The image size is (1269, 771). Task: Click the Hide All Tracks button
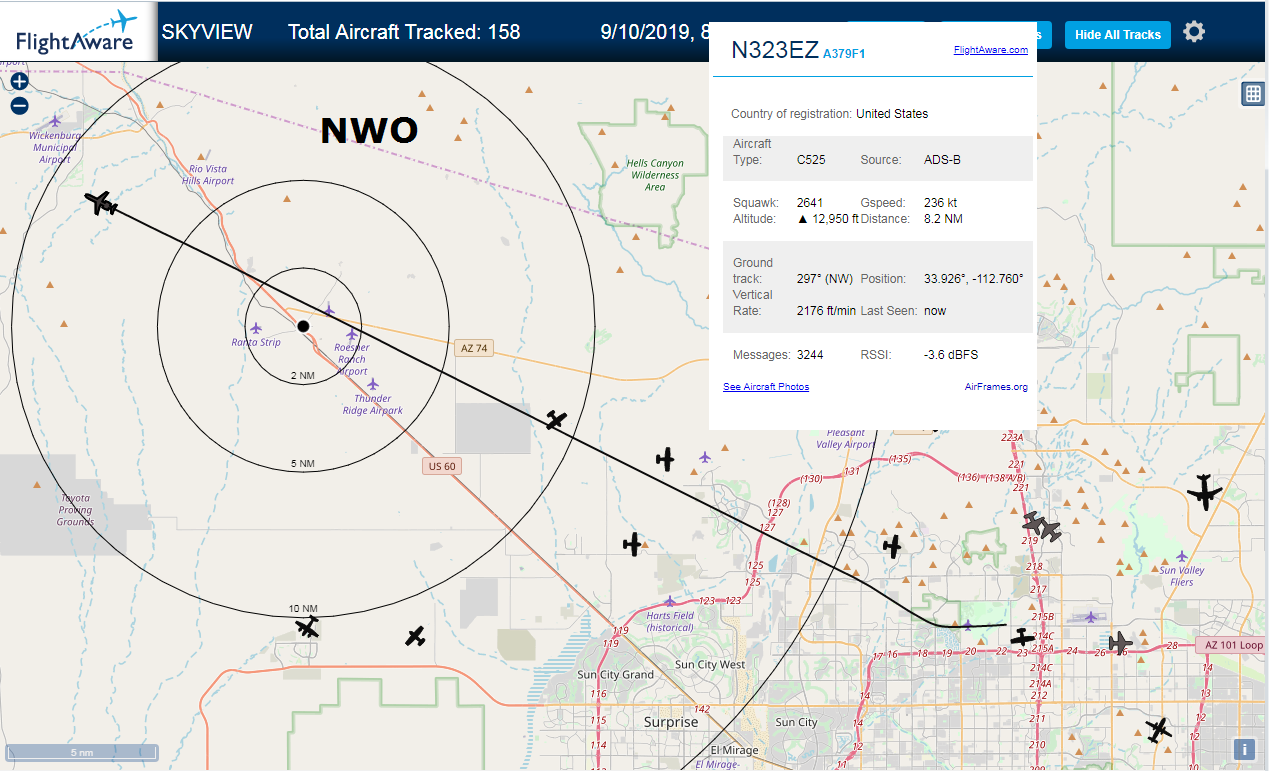[x=1117, y=34]
